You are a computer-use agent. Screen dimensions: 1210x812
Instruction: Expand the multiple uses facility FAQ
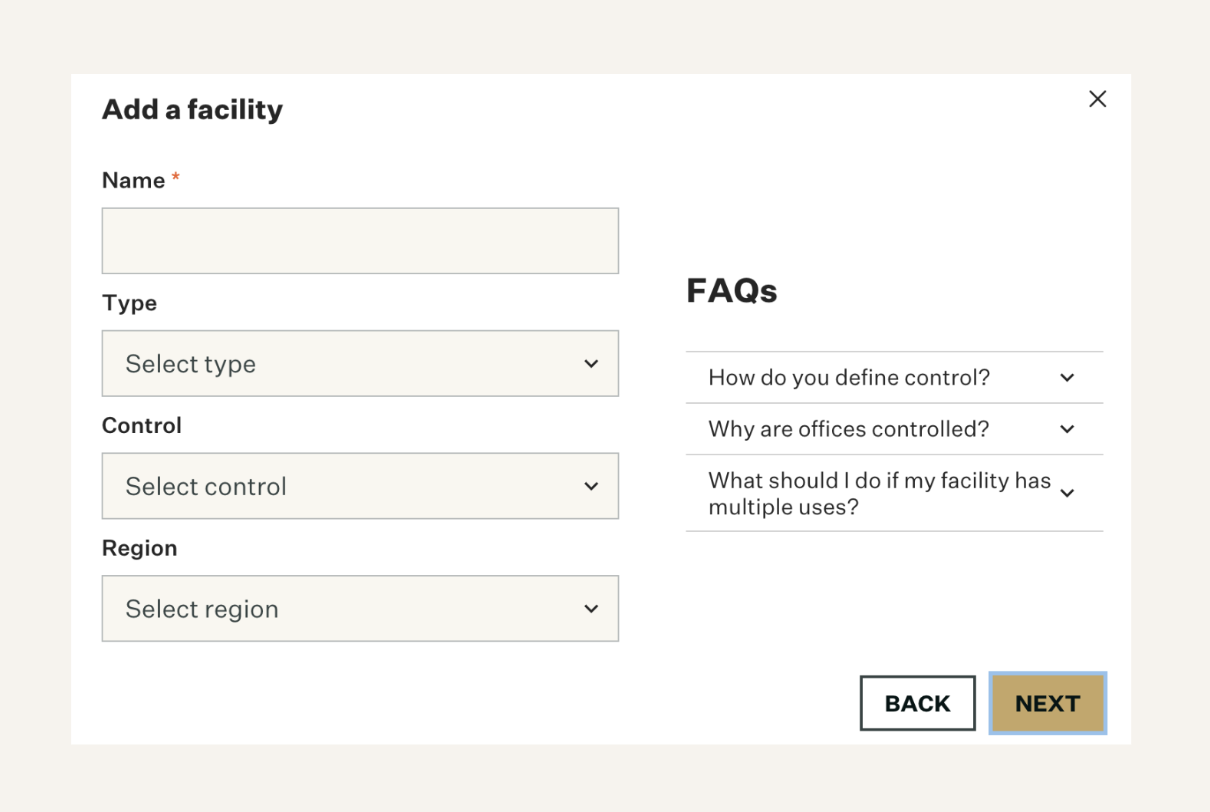[894, 493]
